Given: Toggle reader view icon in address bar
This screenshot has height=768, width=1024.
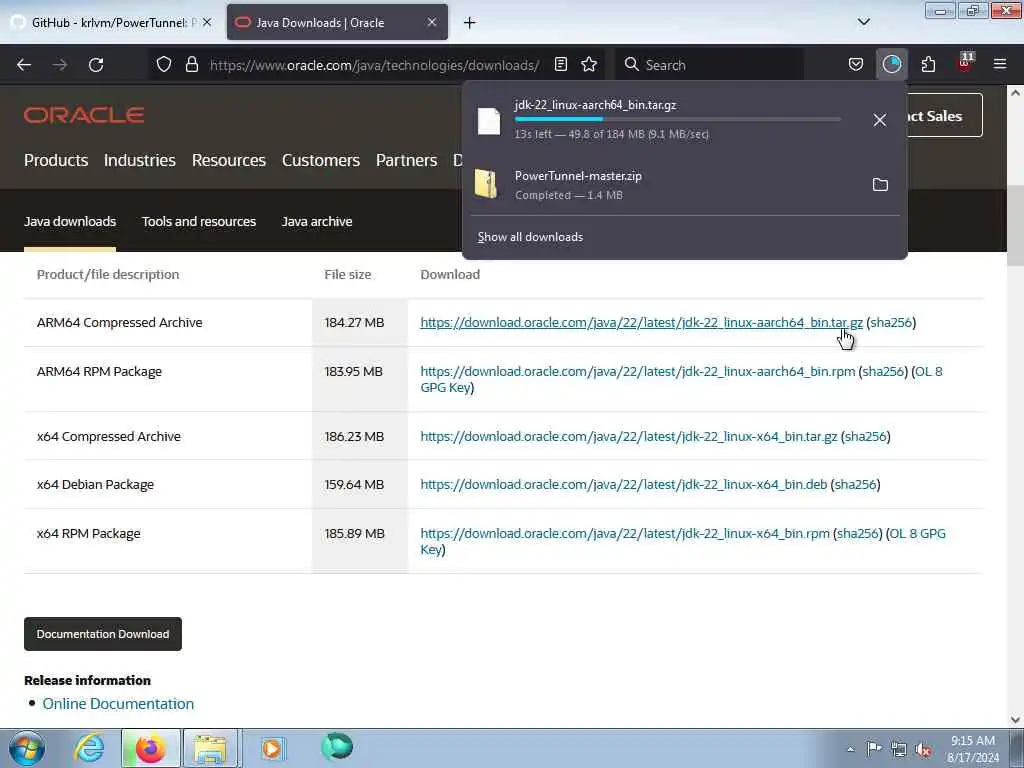Looking at the screenshot, I should pyautogui.click(x=560, y=64).
